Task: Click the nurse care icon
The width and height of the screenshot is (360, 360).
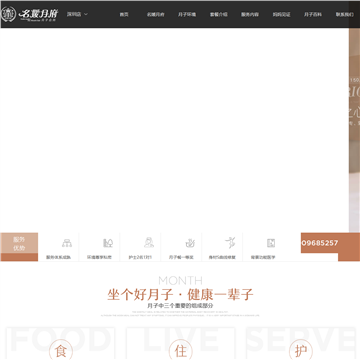Action: (x=149, y=242)
